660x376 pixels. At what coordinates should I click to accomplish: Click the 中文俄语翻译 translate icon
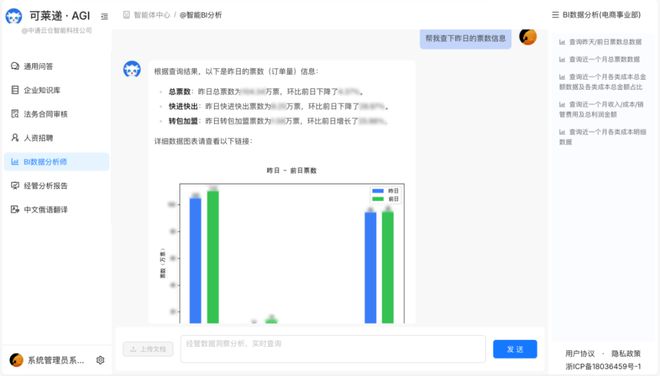coord(15,209)
